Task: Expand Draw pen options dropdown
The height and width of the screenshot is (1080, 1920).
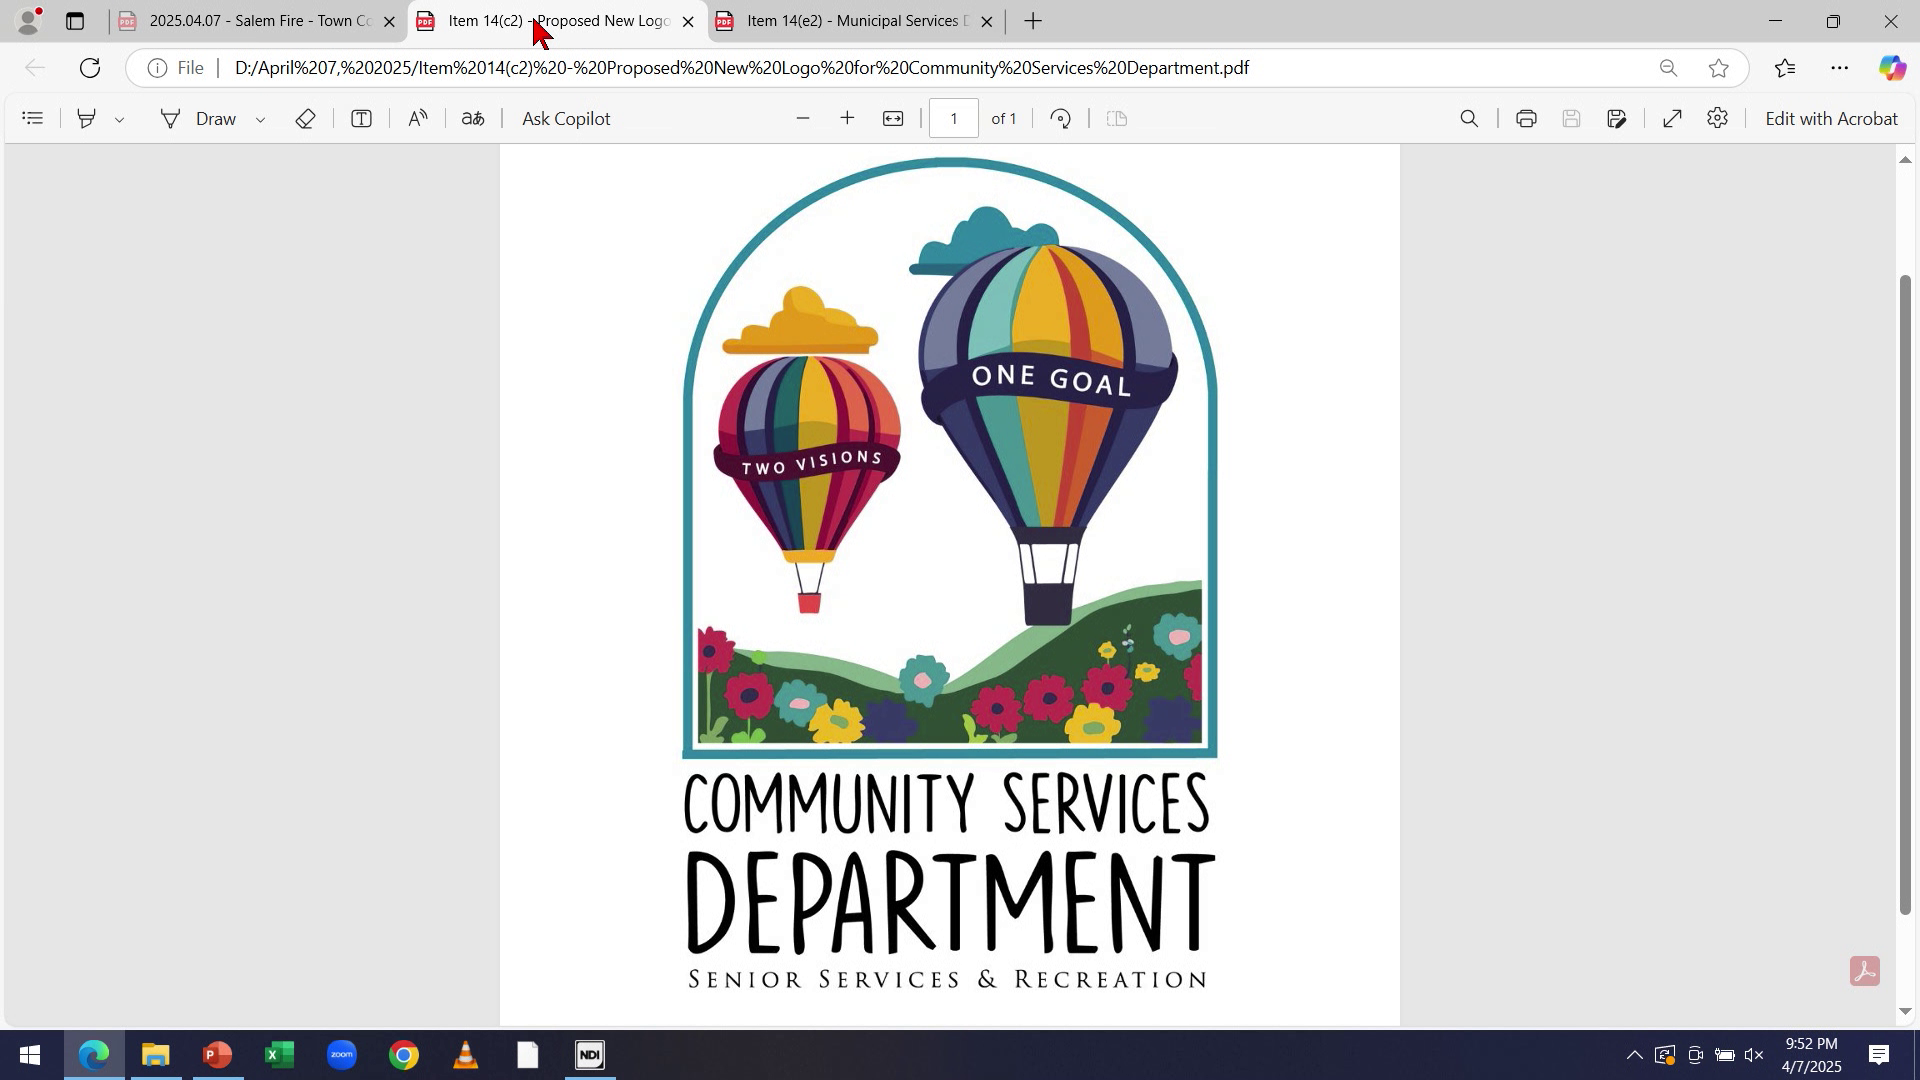Action: [x=260, y=119]
